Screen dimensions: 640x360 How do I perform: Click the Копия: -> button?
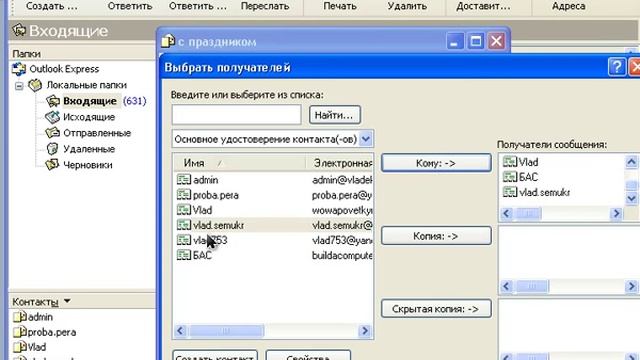click(436, 236)
